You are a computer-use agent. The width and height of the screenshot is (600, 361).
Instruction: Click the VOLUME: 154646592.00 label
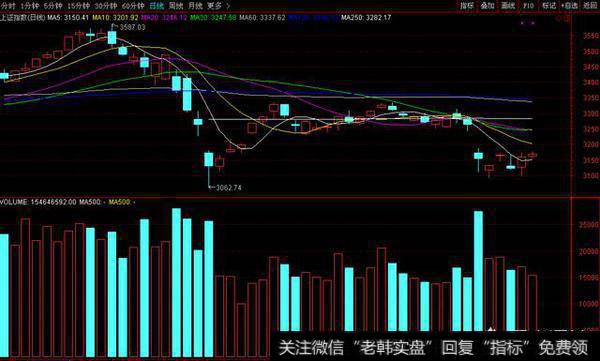click(38, 202)
